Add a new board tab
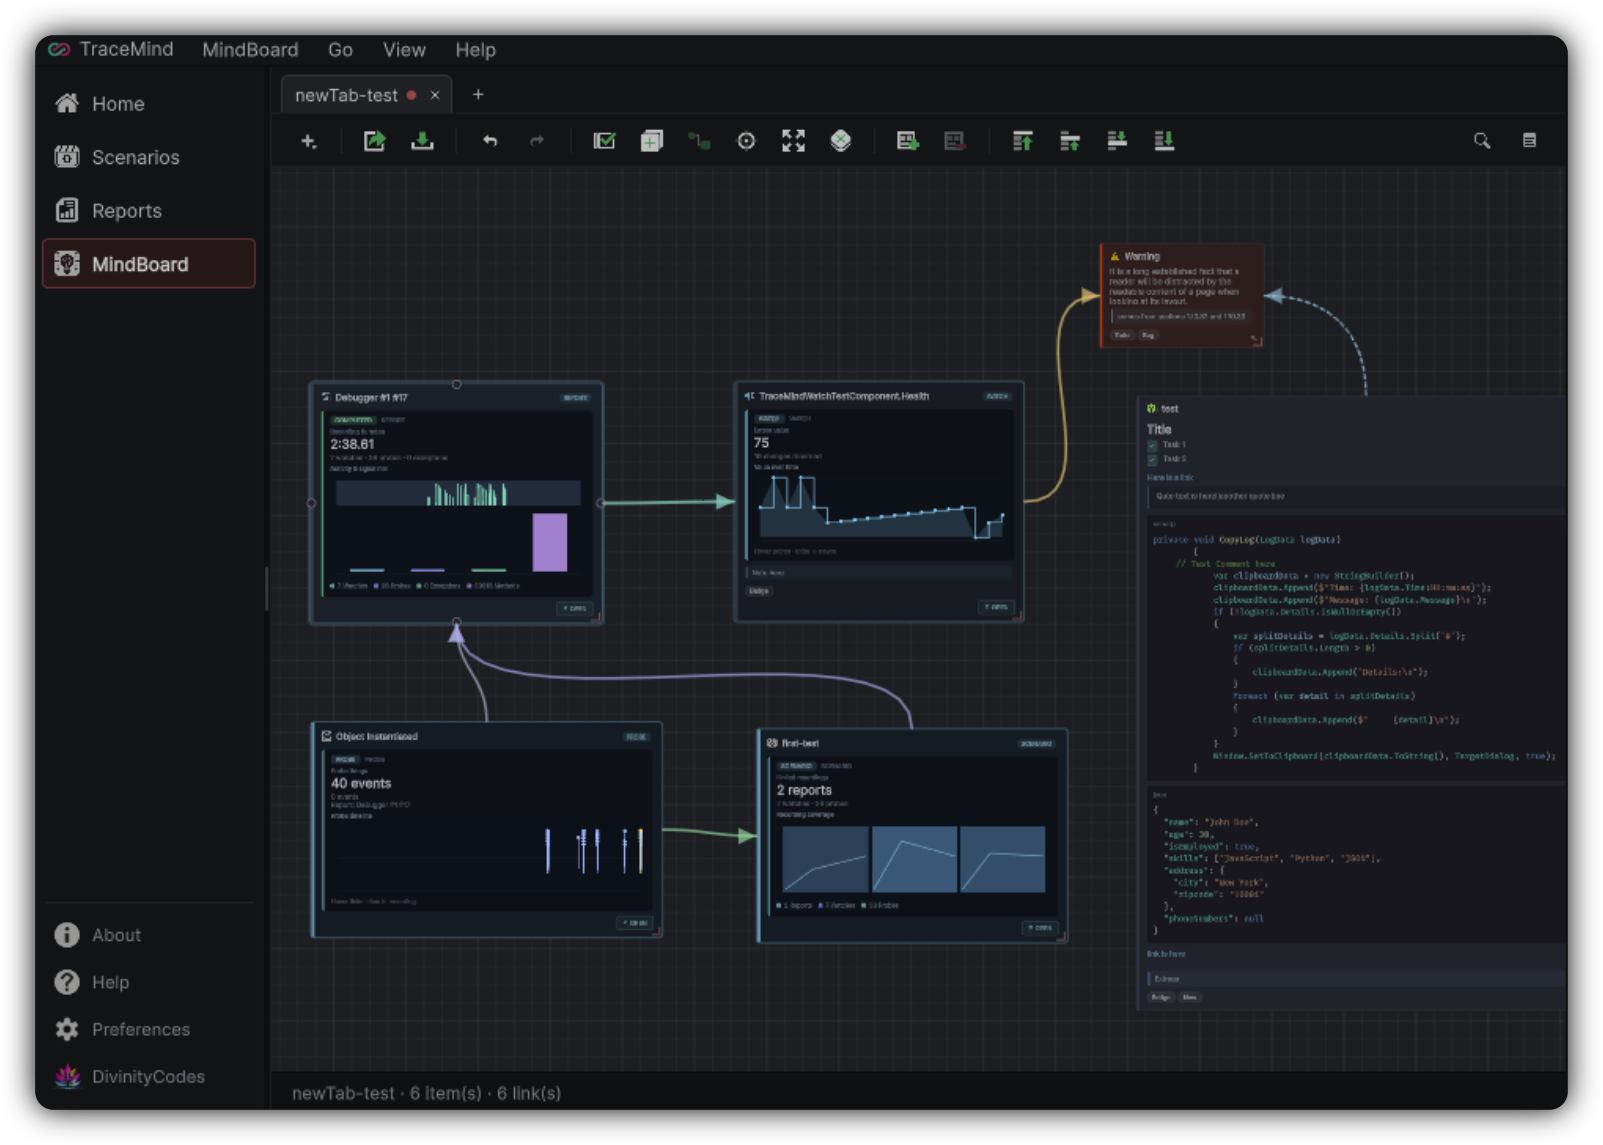1603x1145 pixels. pyautogui.click(x=478, y=94)
